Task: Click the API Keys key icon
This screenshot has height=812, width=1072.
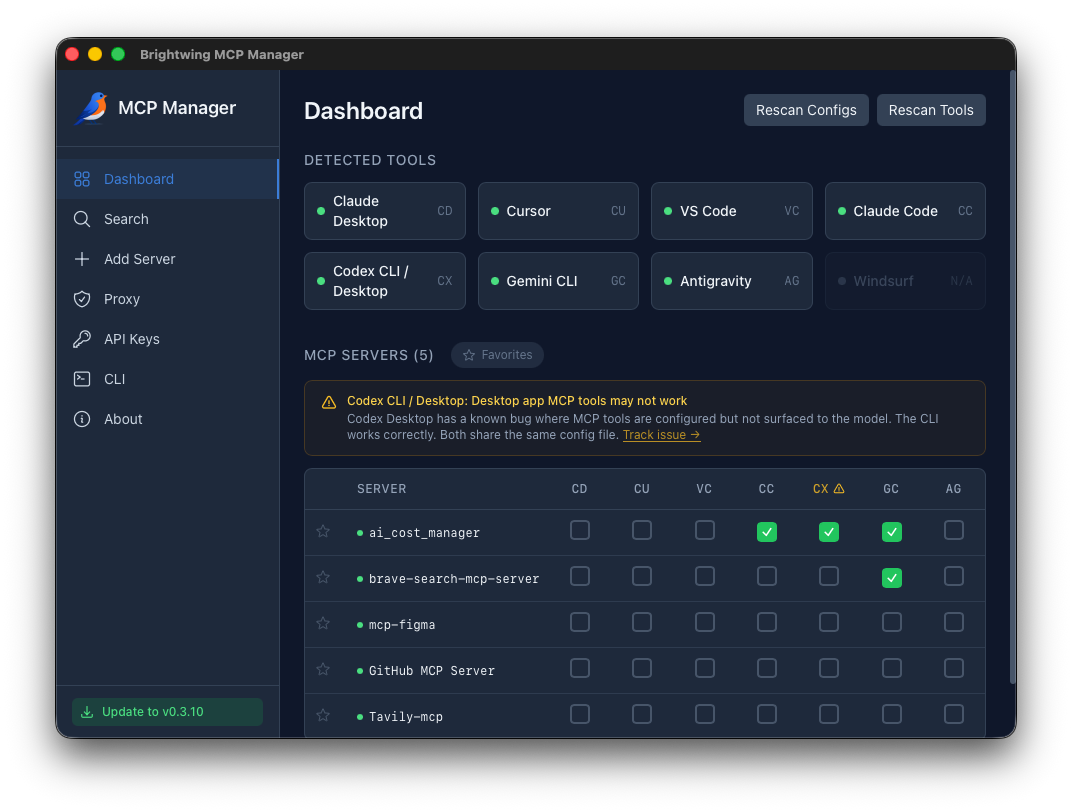Action: 81,339
